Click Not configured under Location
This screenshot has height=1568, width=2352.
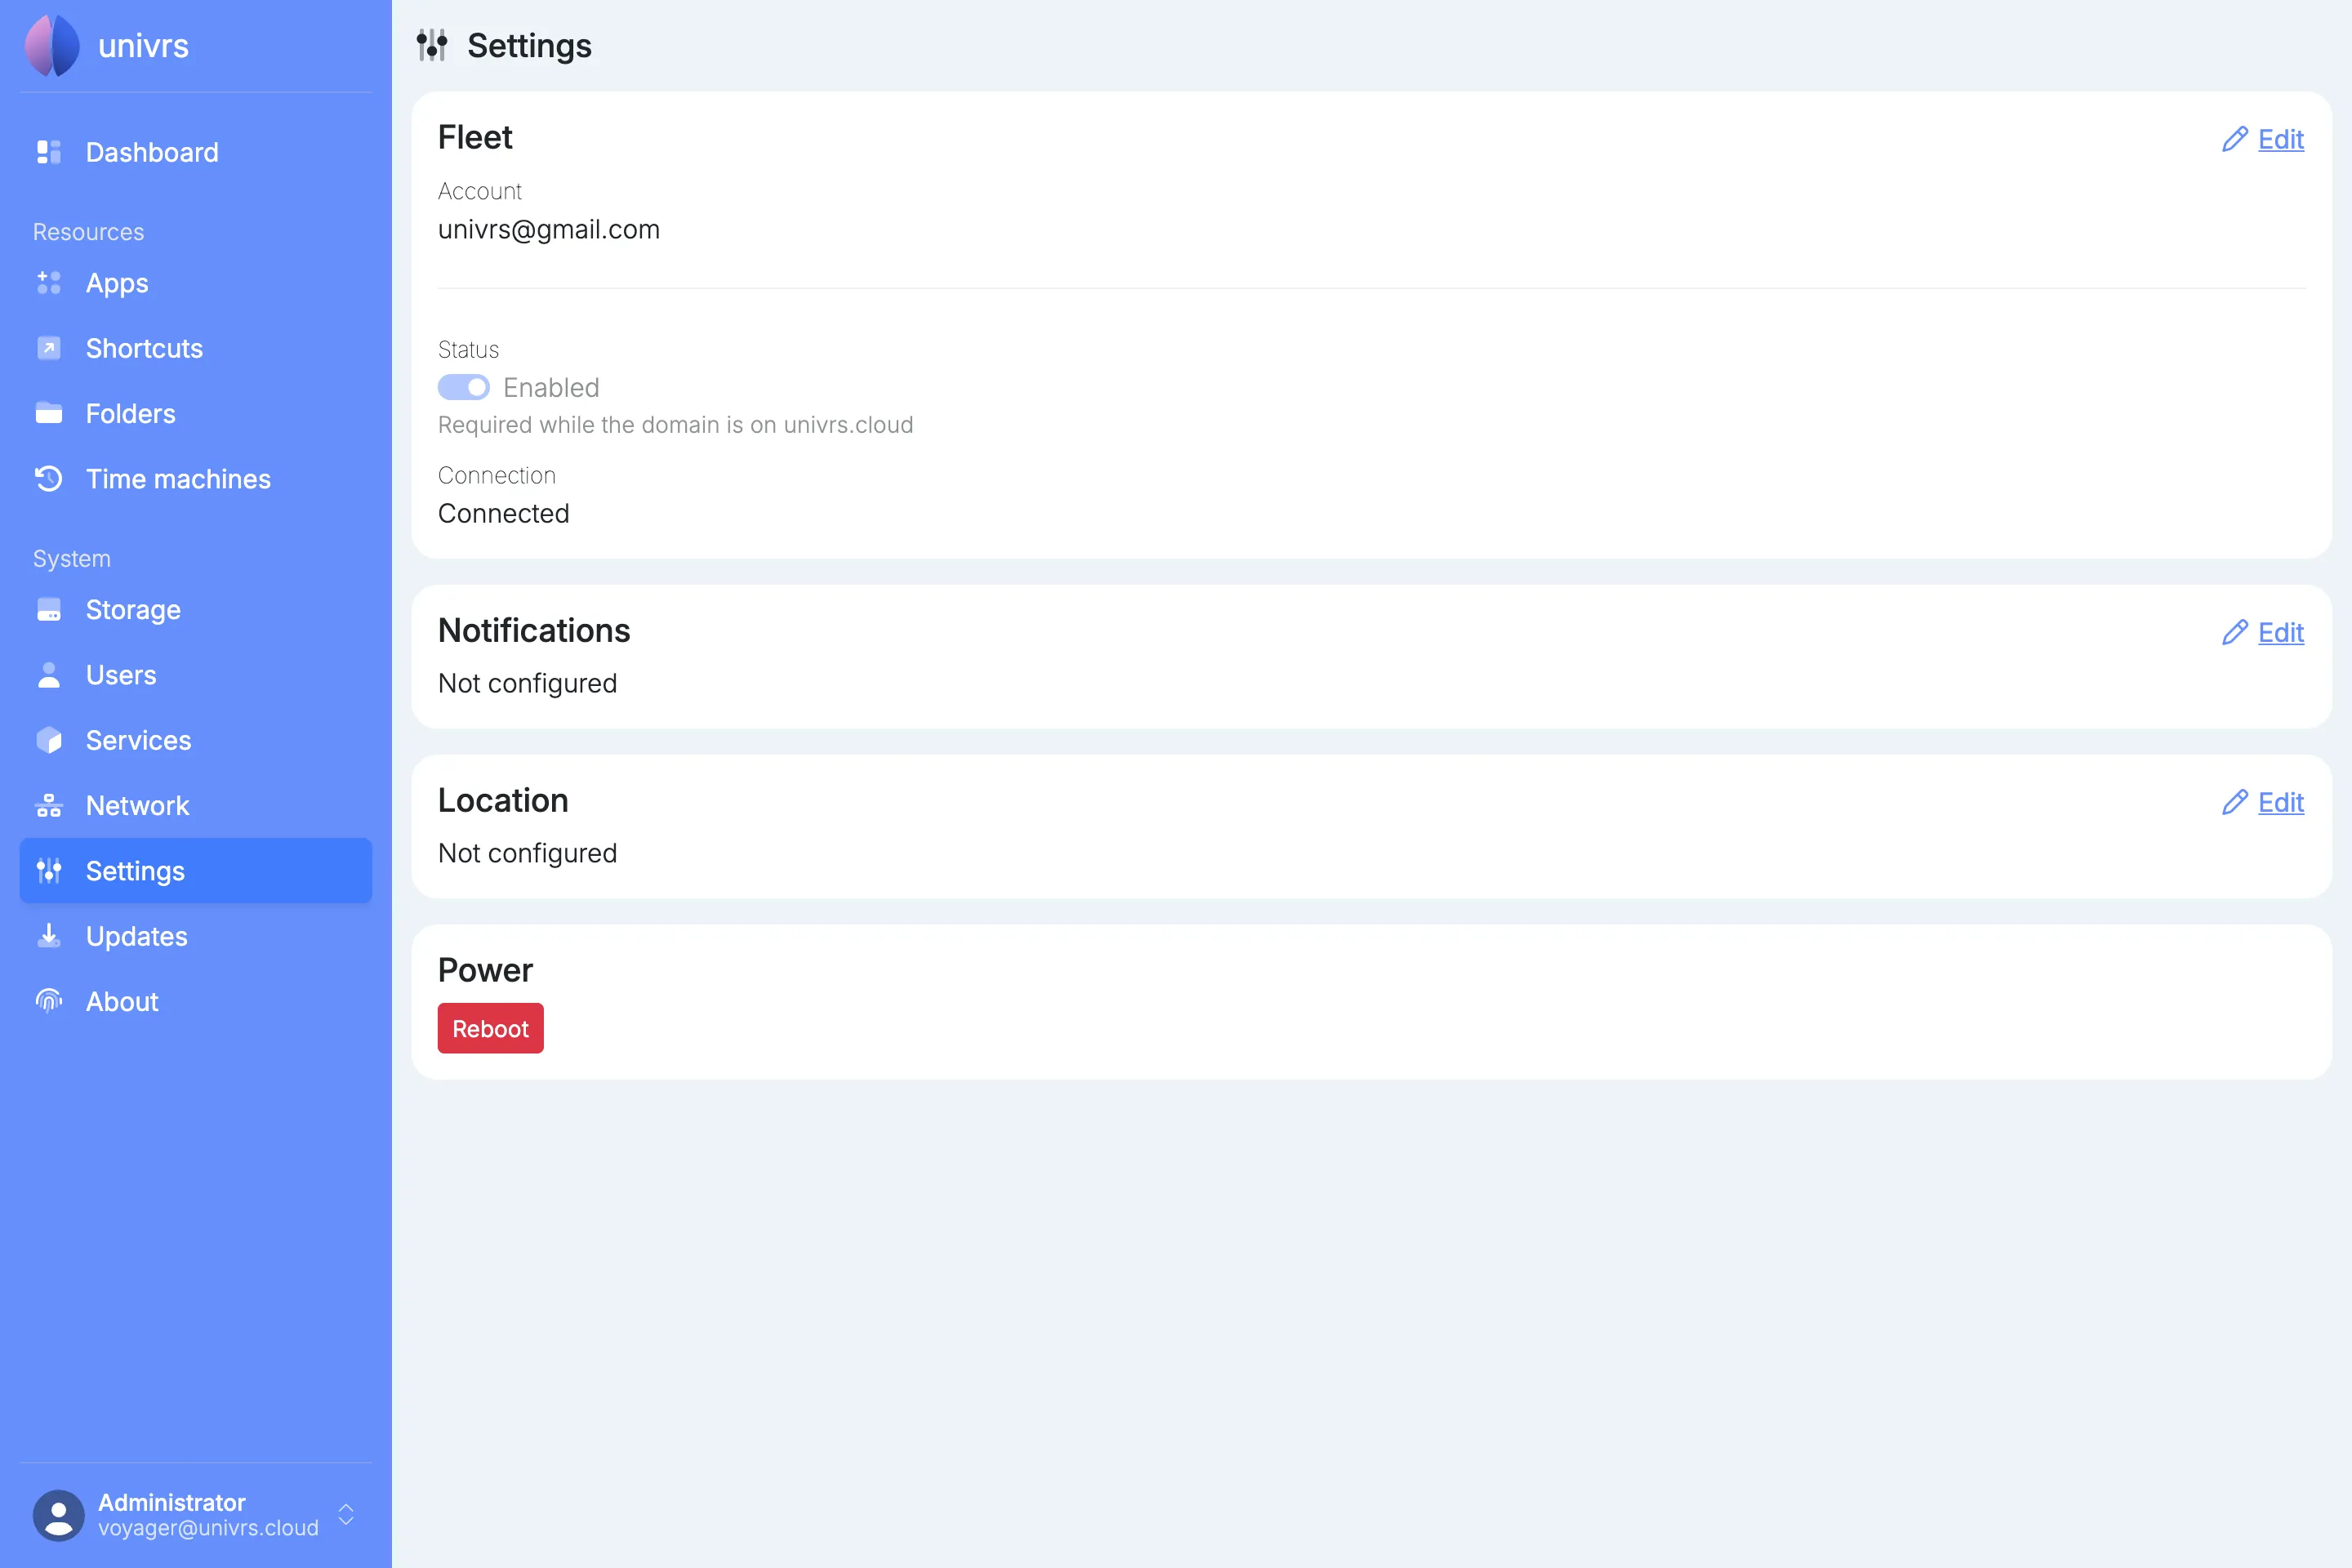tap(527, 853)
